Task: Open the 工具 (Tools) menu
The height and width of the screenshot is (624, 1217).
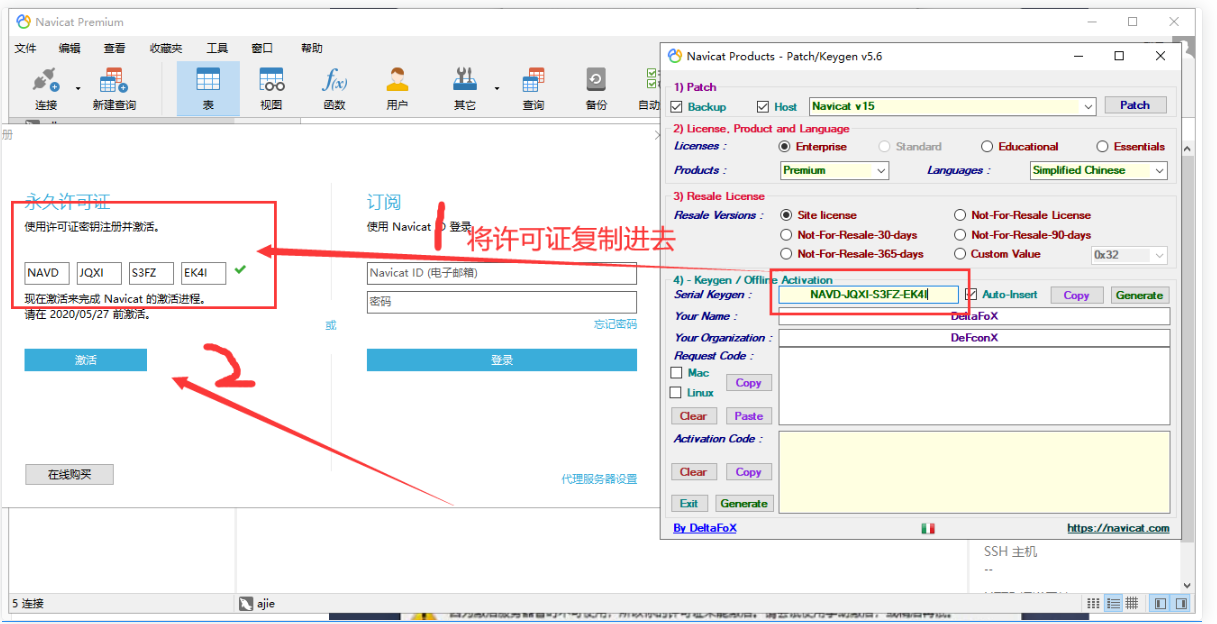Action: 217,48
